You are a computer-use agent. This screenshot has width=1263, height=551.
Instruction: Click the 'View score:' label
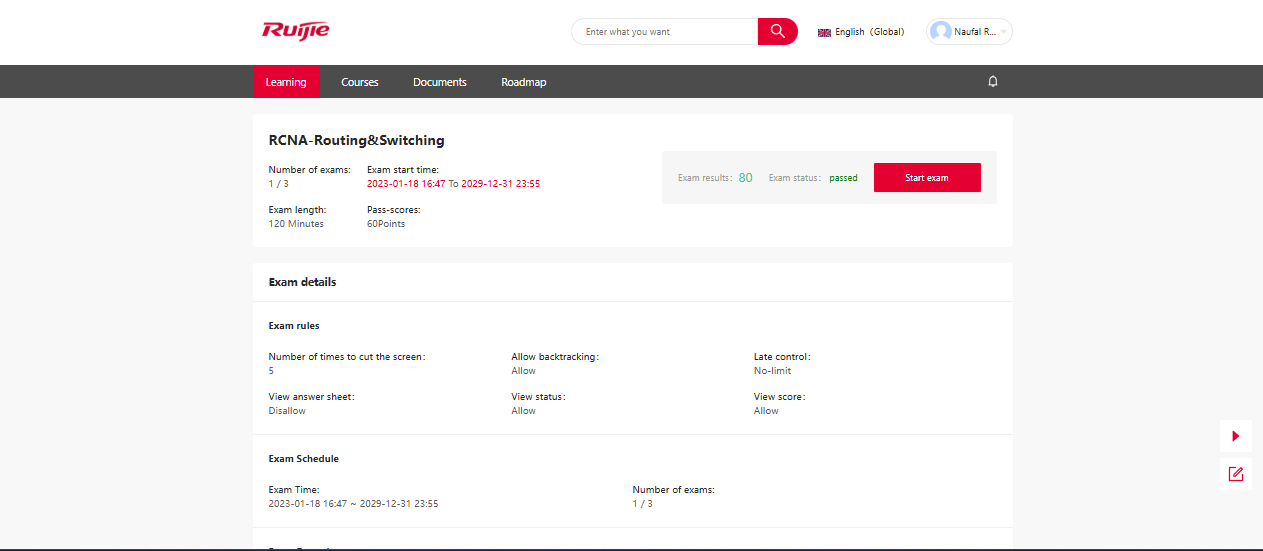point(780,397)
